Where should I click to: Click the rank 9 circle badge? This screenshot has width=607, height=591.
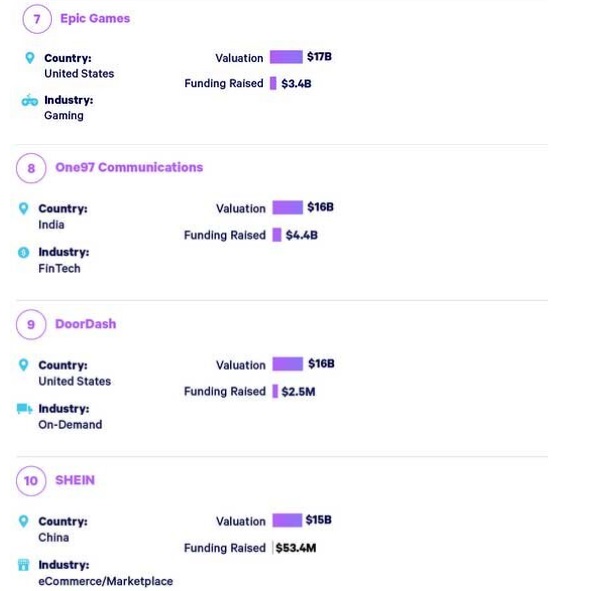(x=31, y=324)
